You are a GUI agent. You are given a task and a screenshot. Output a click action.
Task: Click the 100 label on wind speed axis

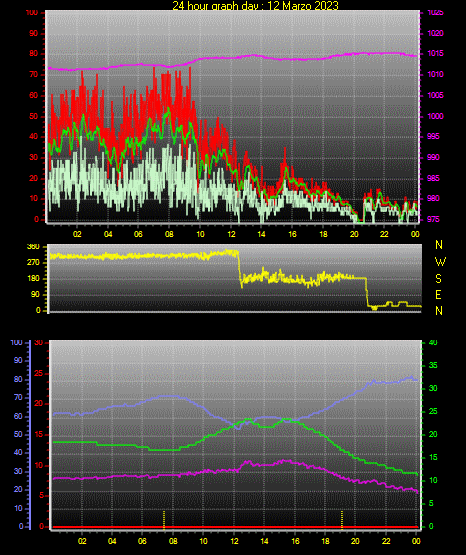click(31, 13)
